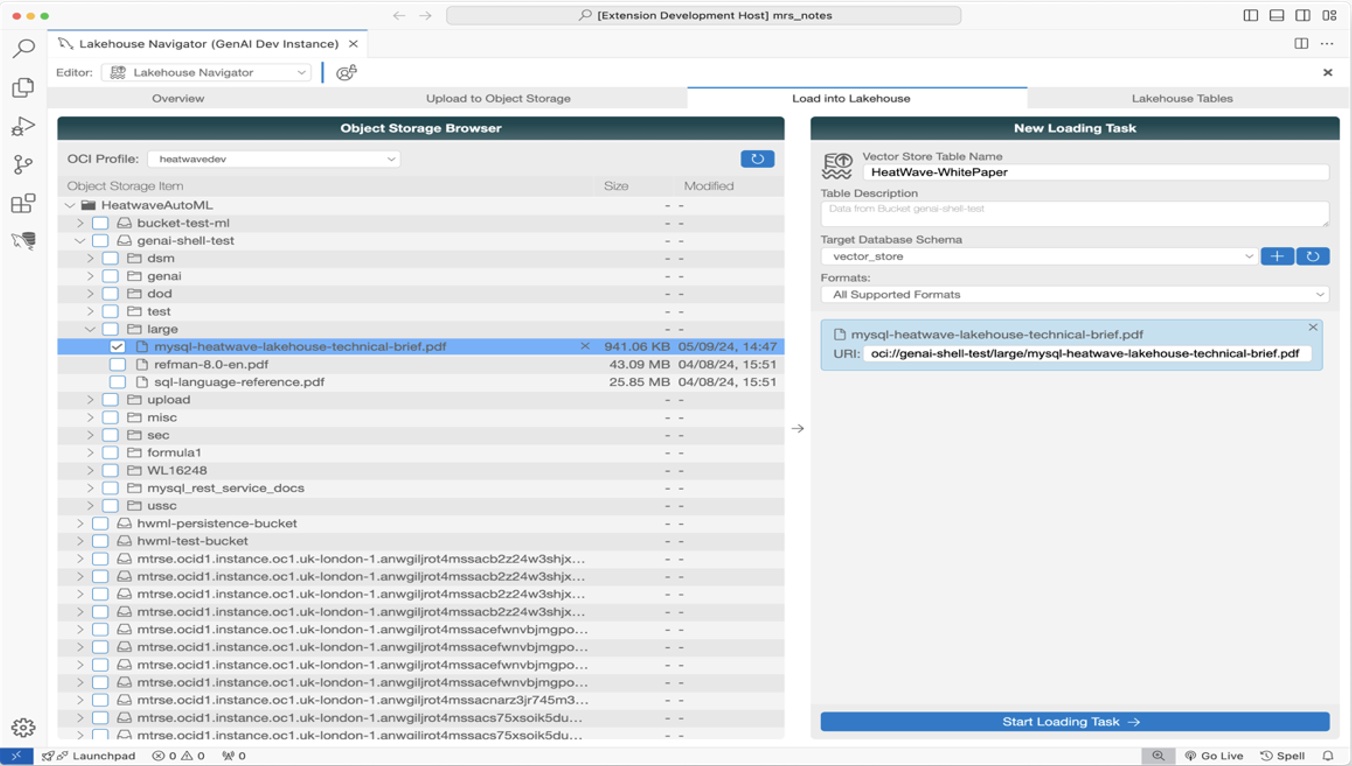Refresh the target database schema list
The width and height of the screenshot is (1352, 766).
pyautogui.click(x=1312, y=256)
